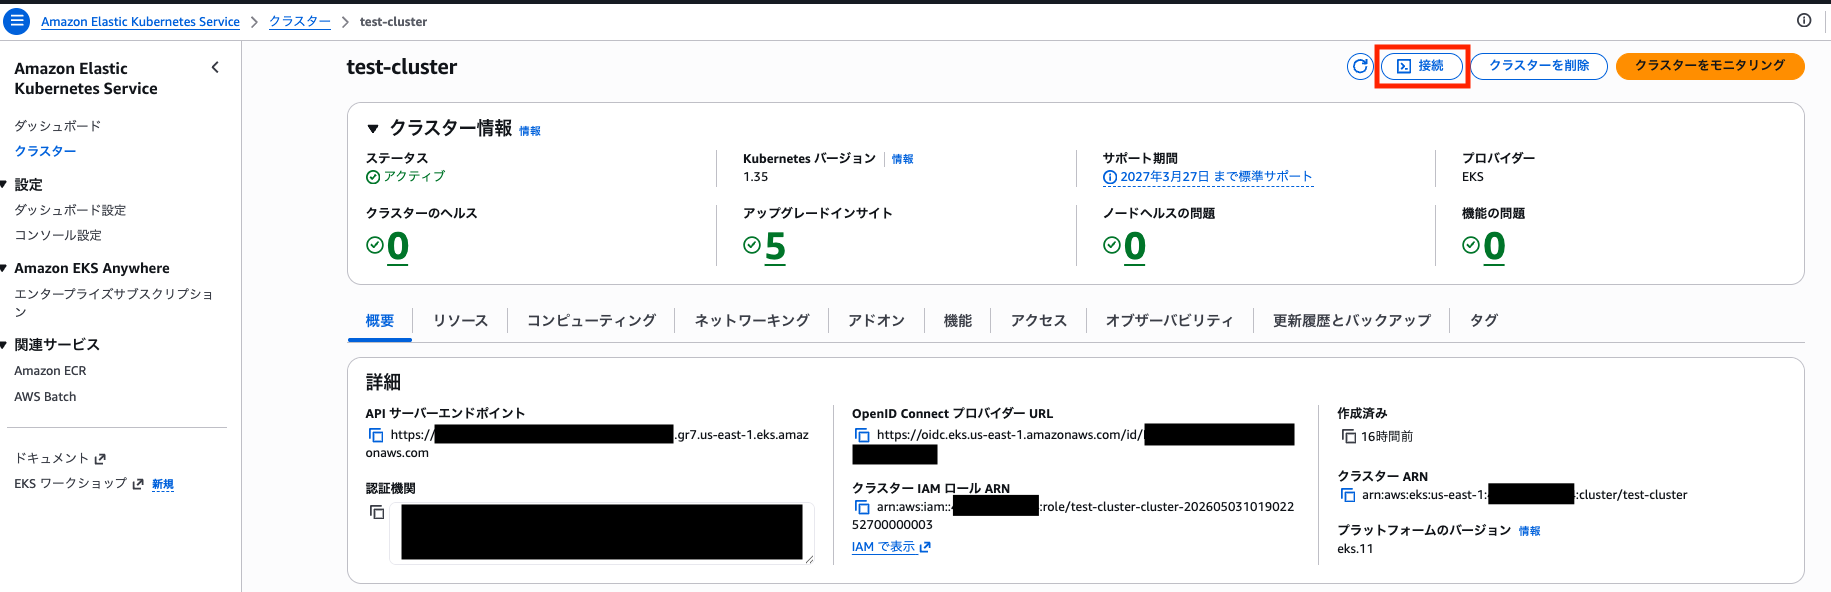Viewport: 1831px width, 592px height.
Task: Click the Kubernetes version 1.35 value
Action: pos(756,177)
